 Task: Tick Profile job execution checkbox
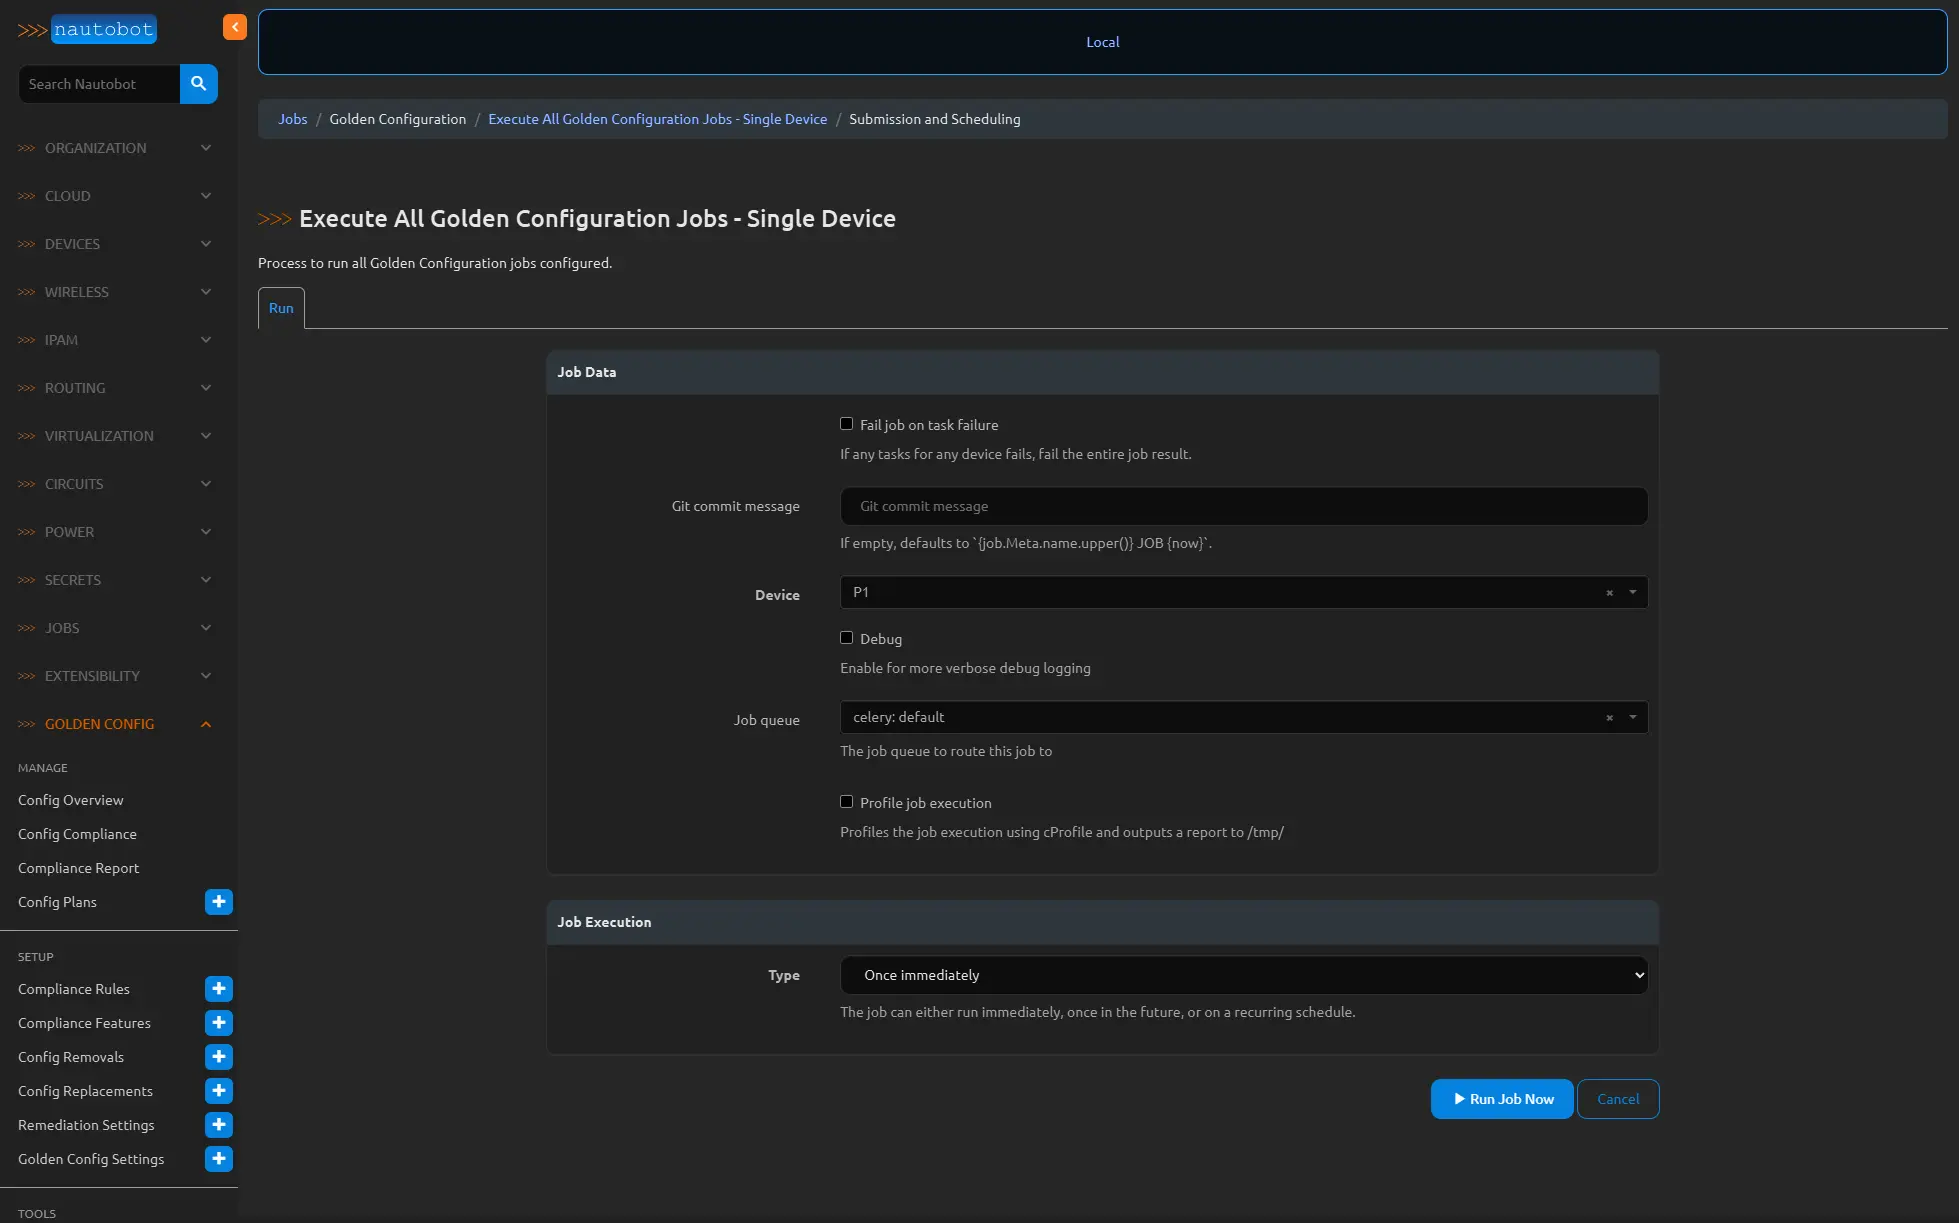coord(846,802)
